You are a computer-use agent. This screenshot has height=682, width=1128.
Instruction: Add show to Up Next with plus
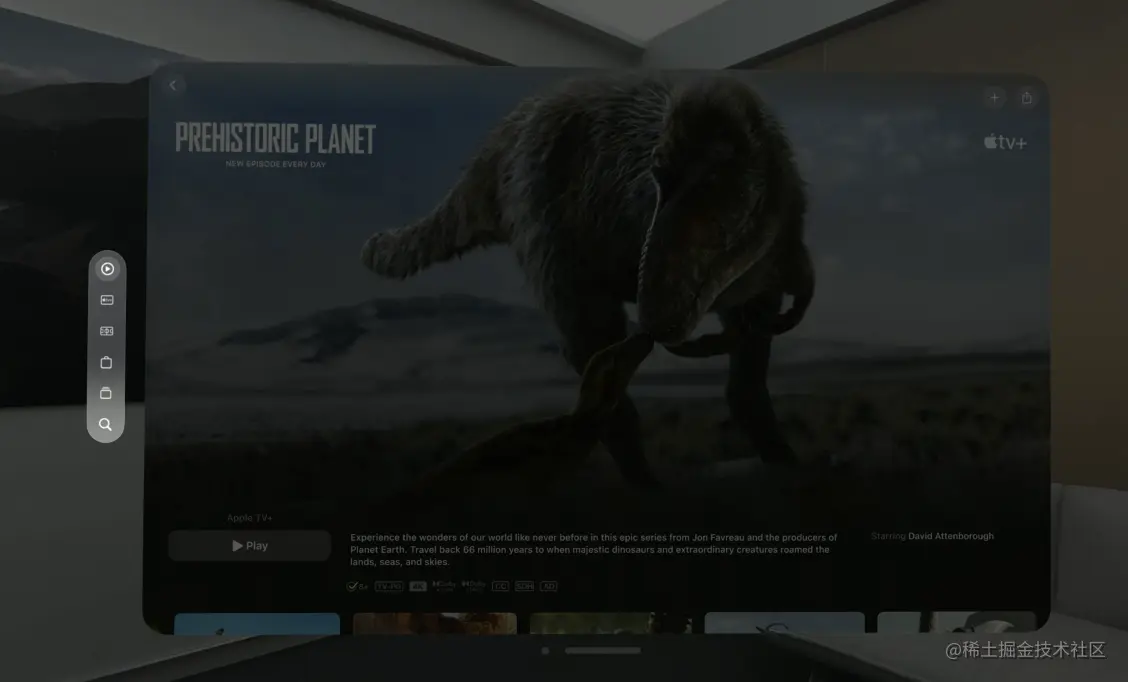click(994, 98)
